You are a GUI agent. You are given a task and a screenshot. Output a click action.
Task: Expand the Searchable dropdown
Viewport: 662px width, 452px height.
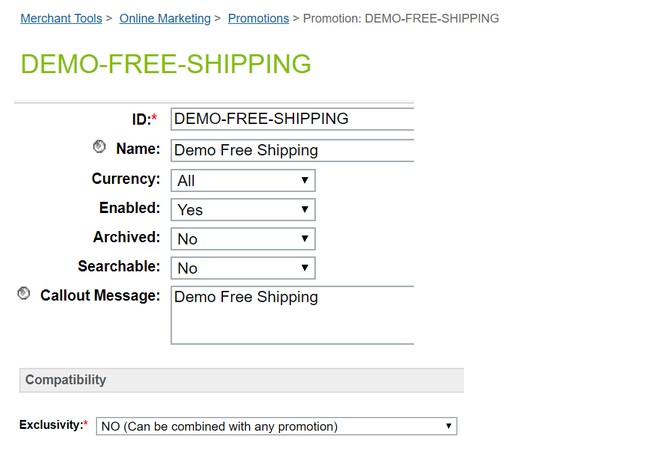click(243, 268)
